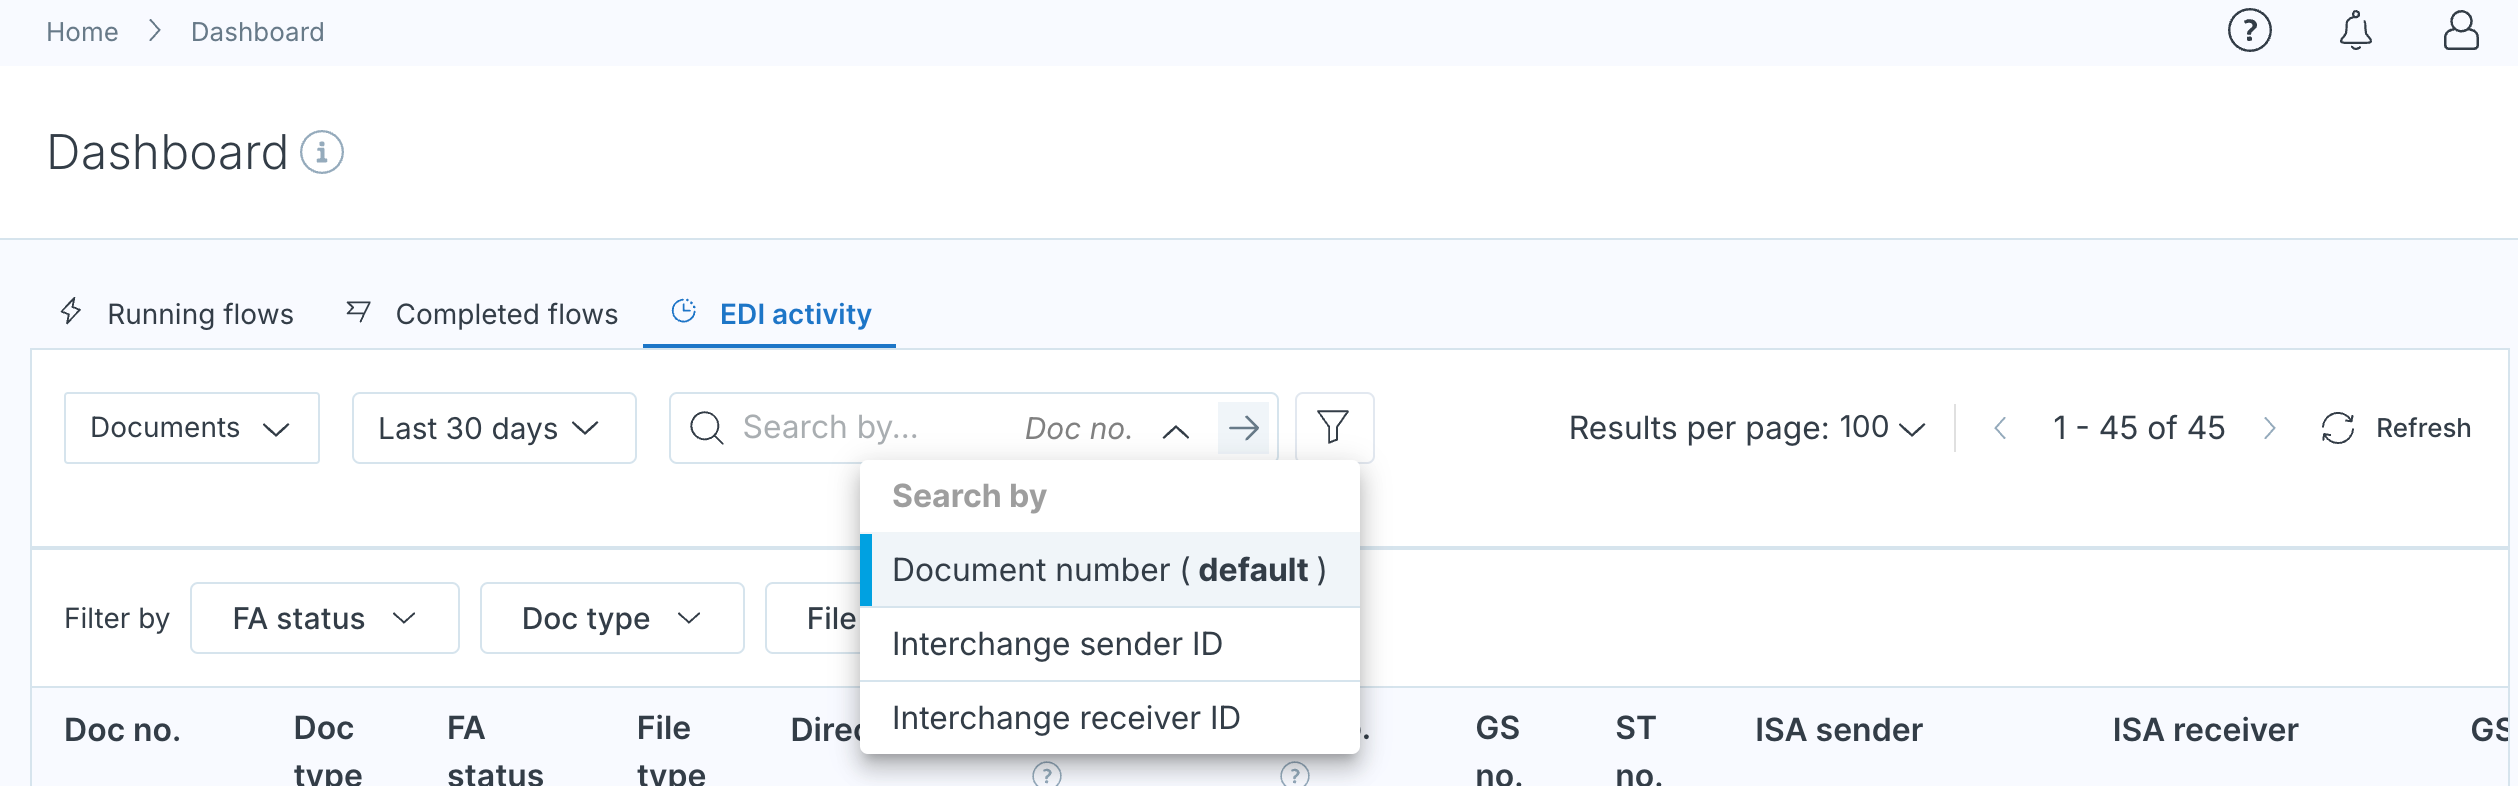Click the filter funnel icon
Screen dimensions: 2518x786
coord(1333,428)
